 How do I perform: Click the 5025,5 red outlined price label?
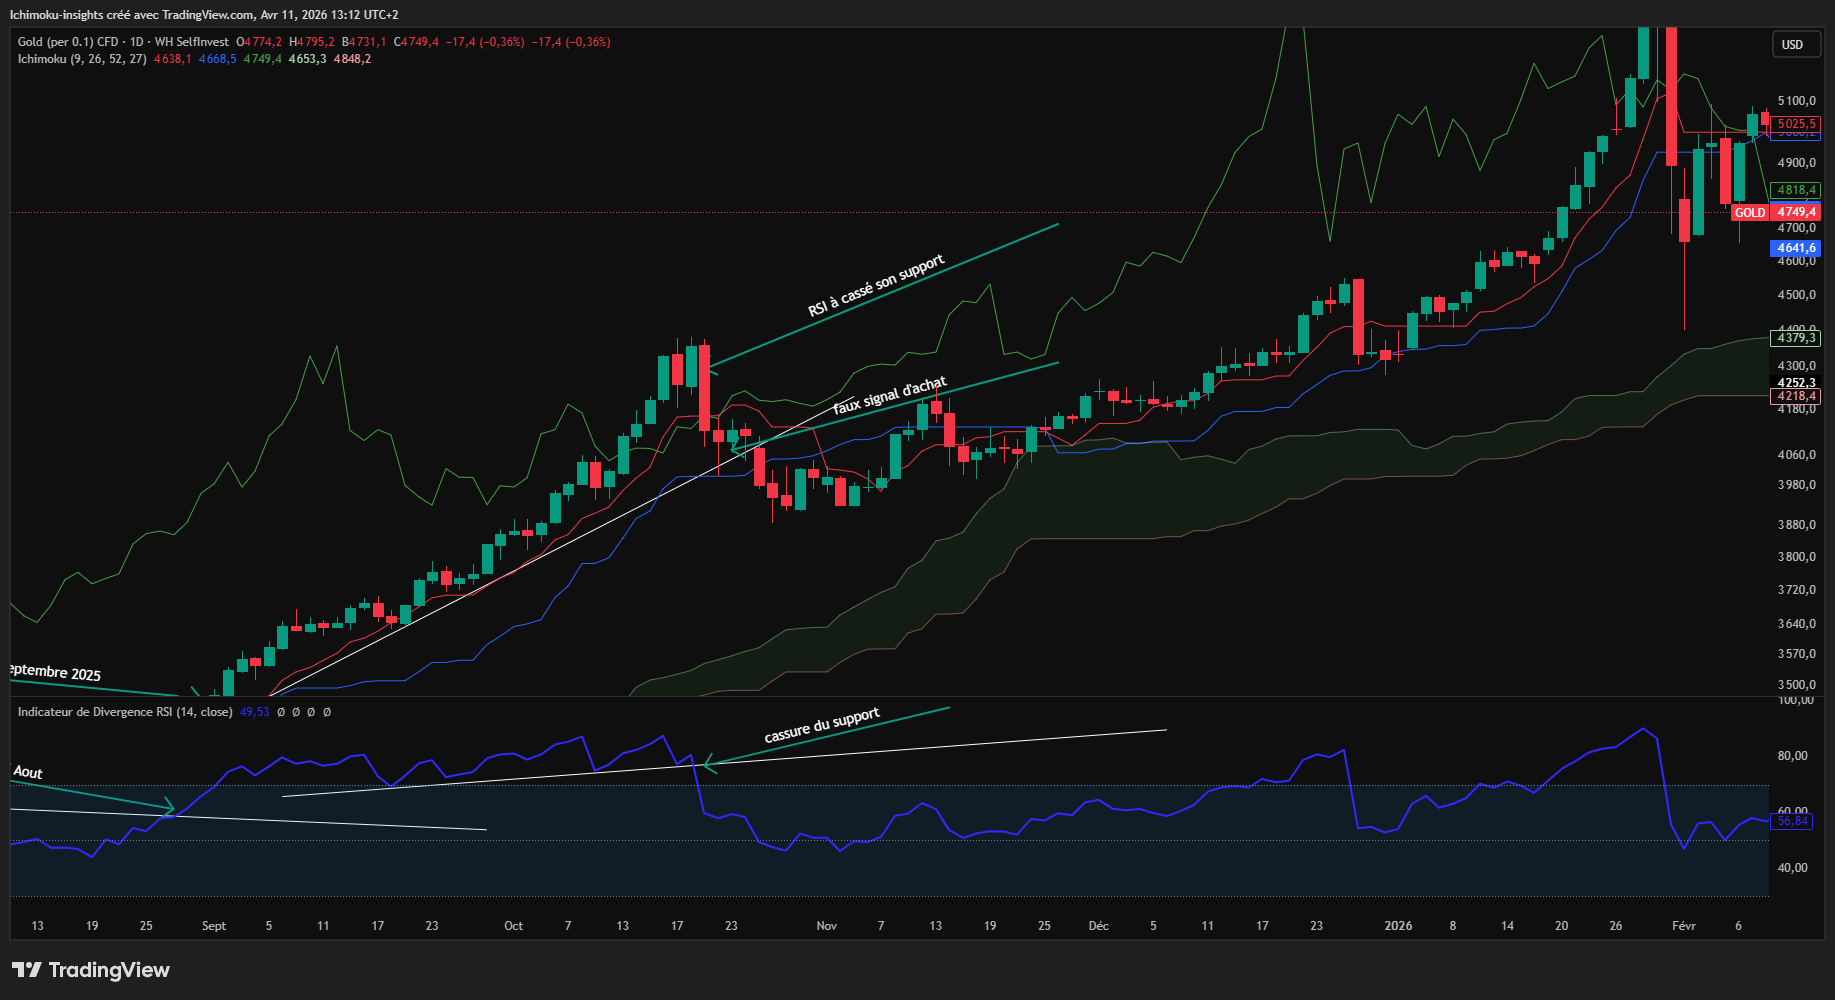click(x=1796, y=124)
